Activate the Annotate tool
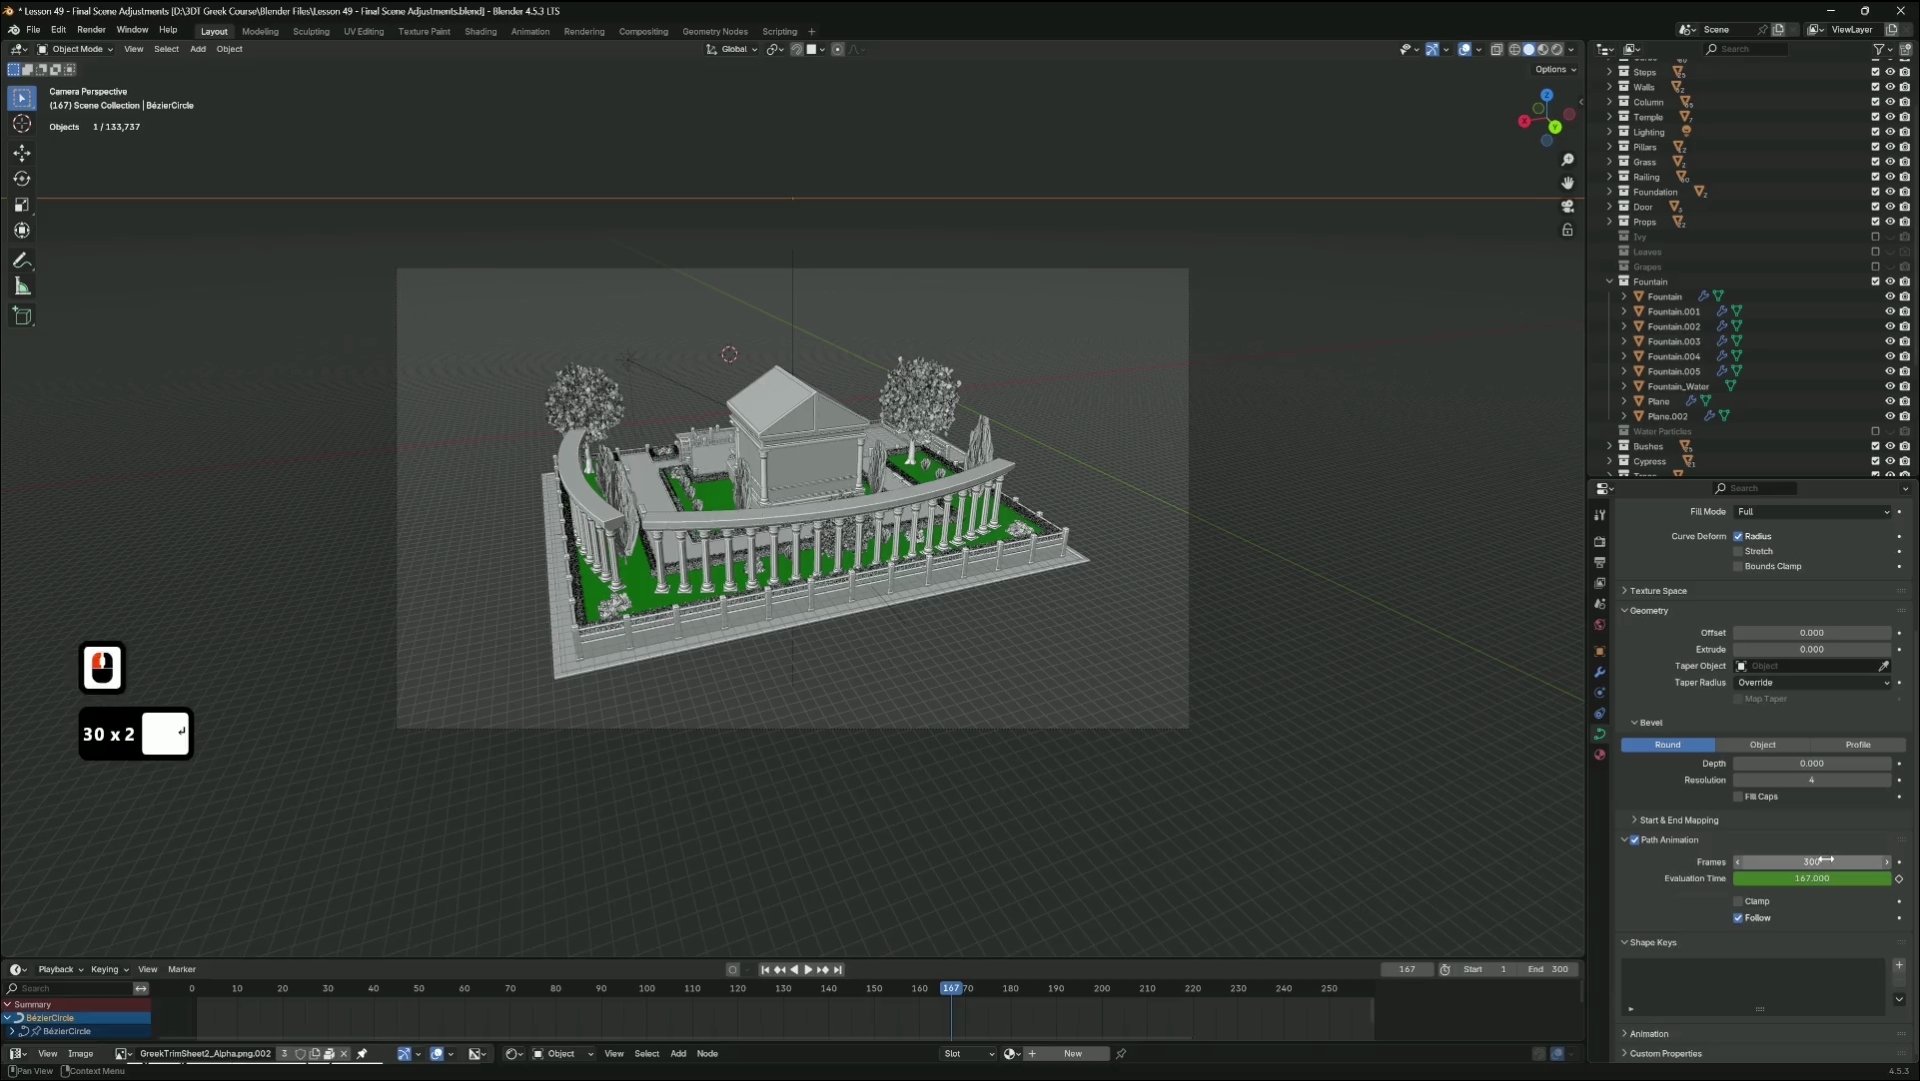The image size is (1920, 1081). click(x=22, y=260)
